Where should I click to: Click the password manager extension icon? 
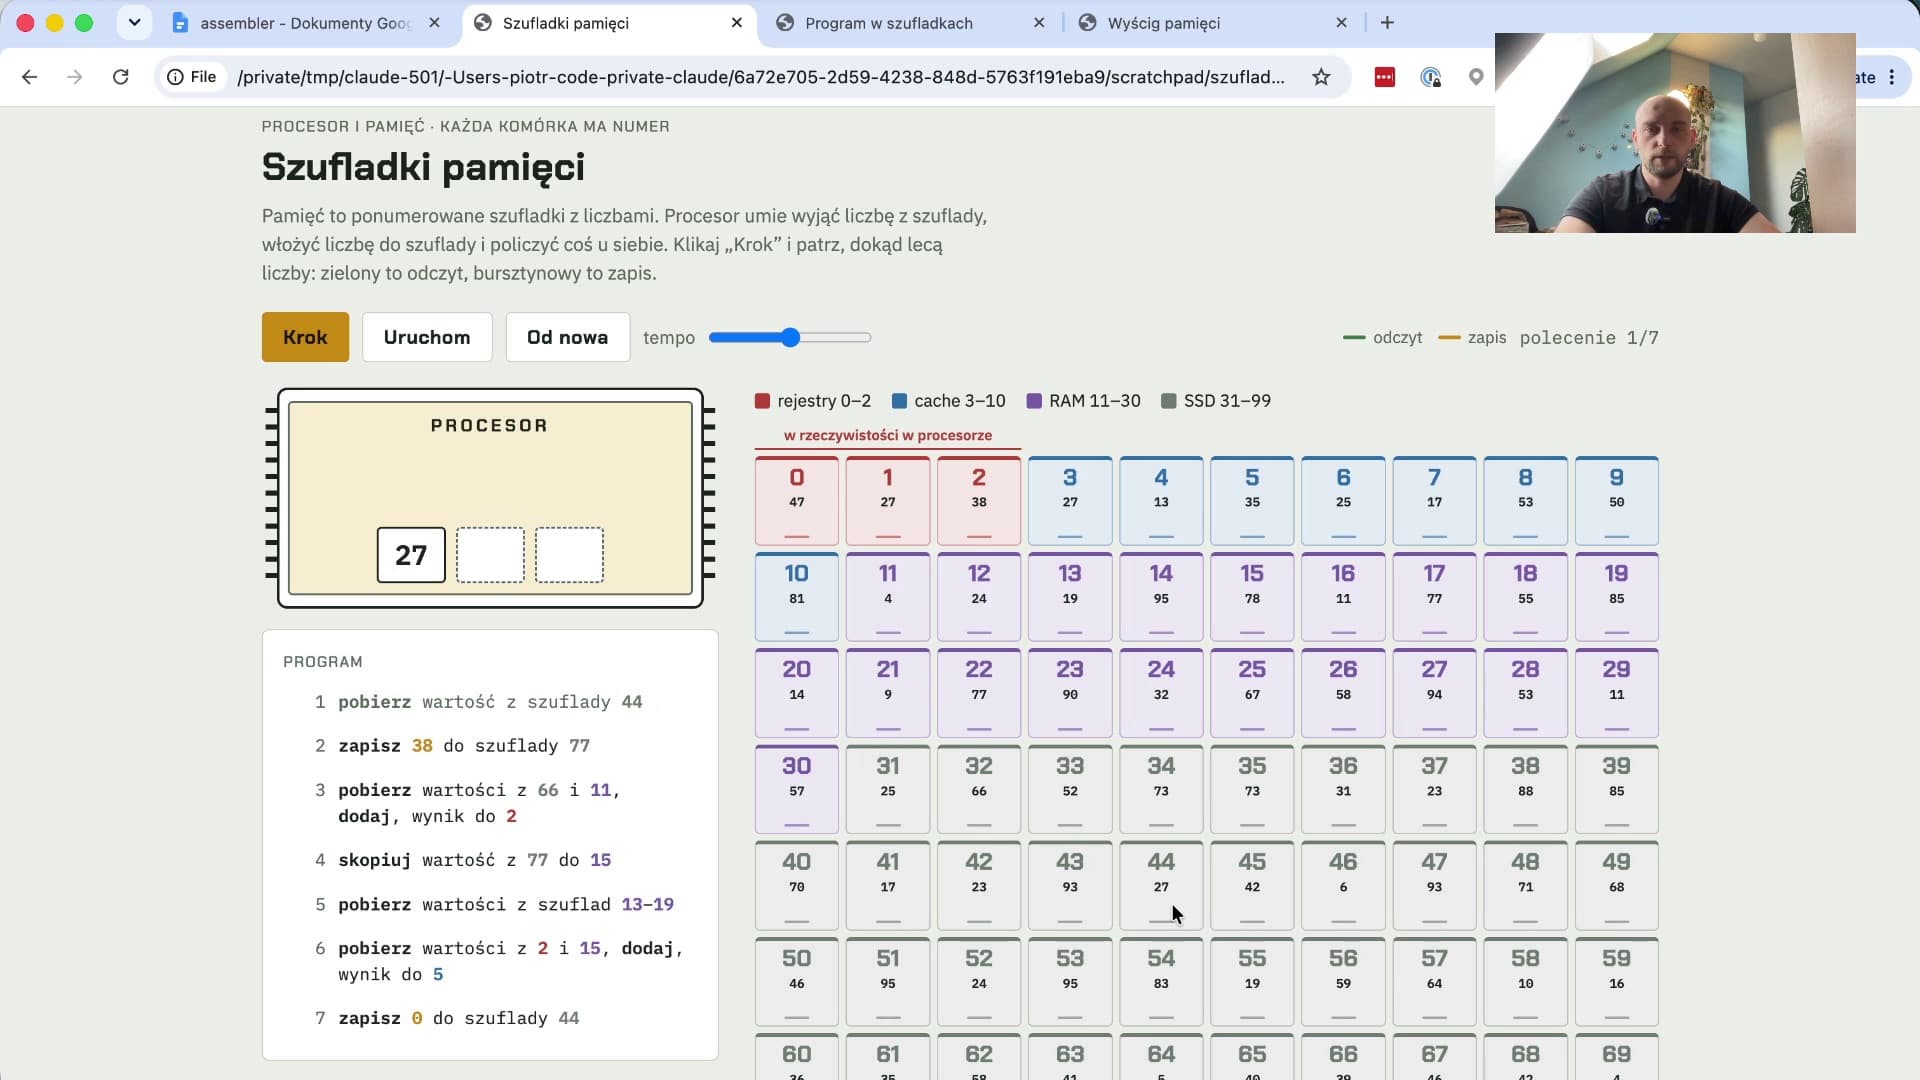[x=1431, y=77]
